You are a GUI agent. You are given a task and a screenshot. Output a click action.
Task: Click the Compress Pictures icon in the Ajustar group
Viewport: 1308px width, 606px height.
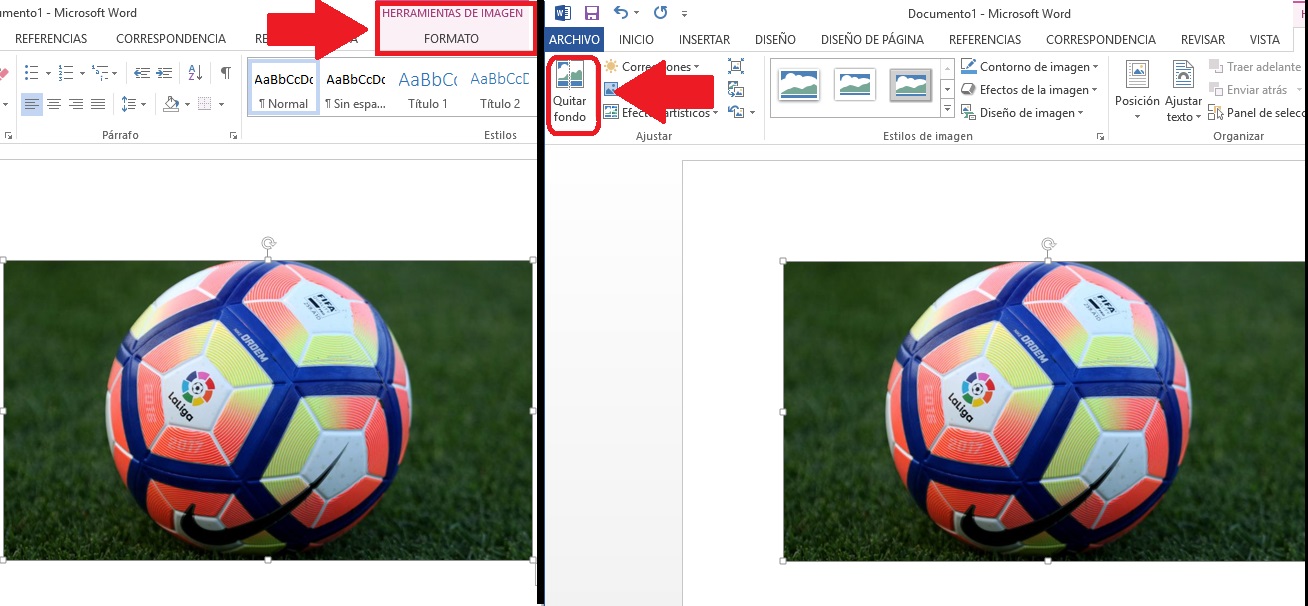pyautogui.click(x=736, y=66)
